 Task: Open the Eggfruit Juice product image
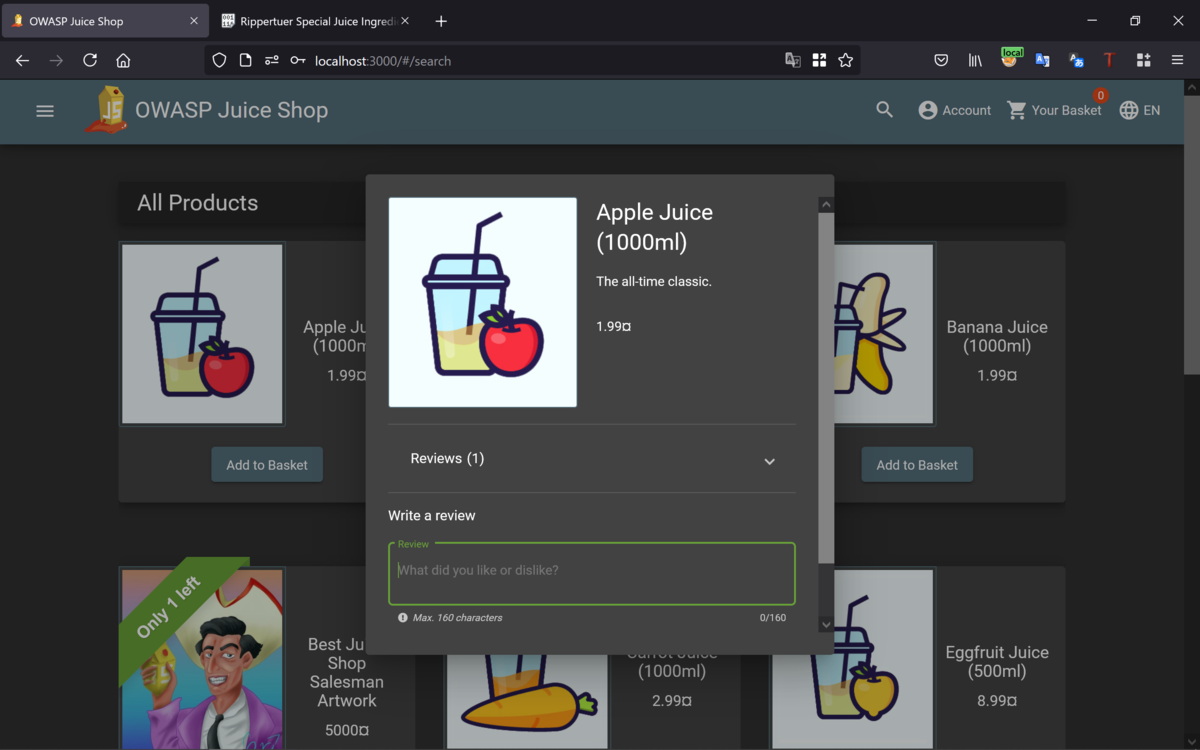[853, 660]
